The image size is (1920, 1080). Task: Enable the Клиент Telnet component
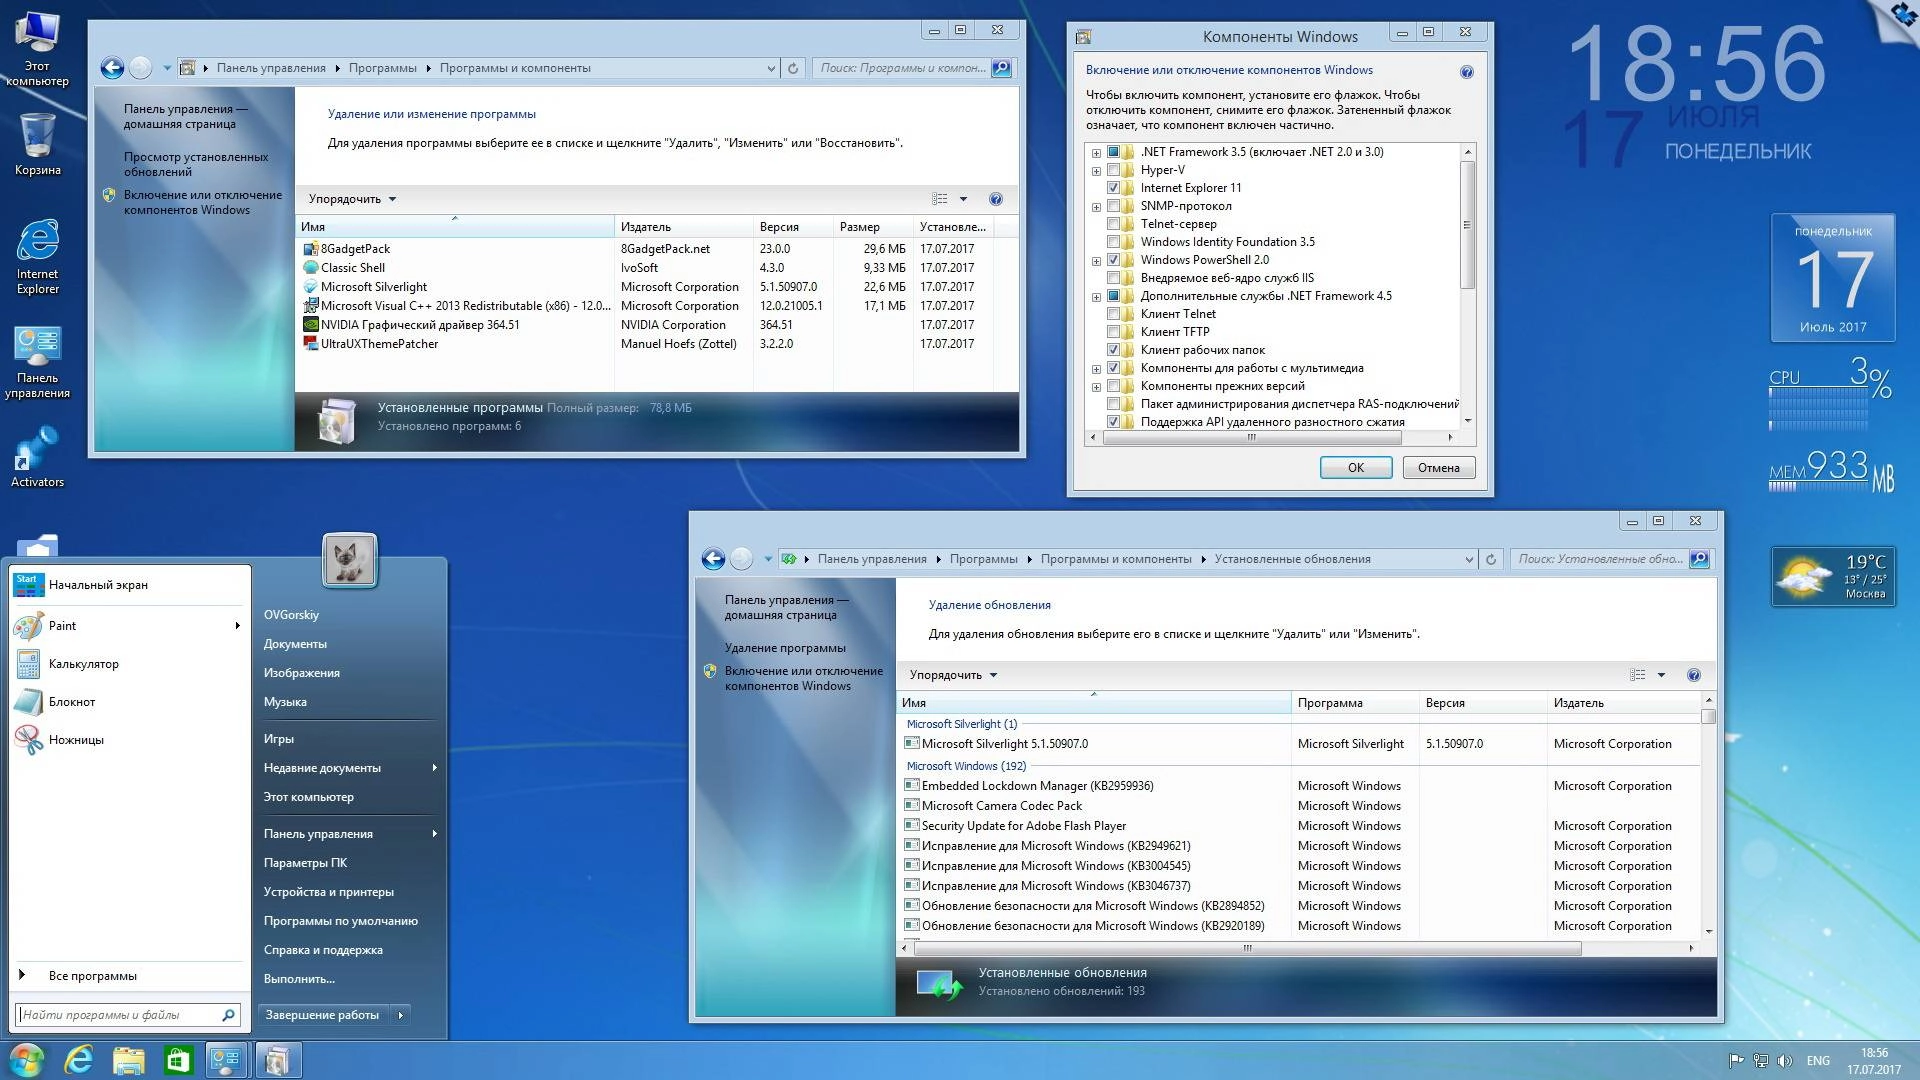click(1114, 313)
